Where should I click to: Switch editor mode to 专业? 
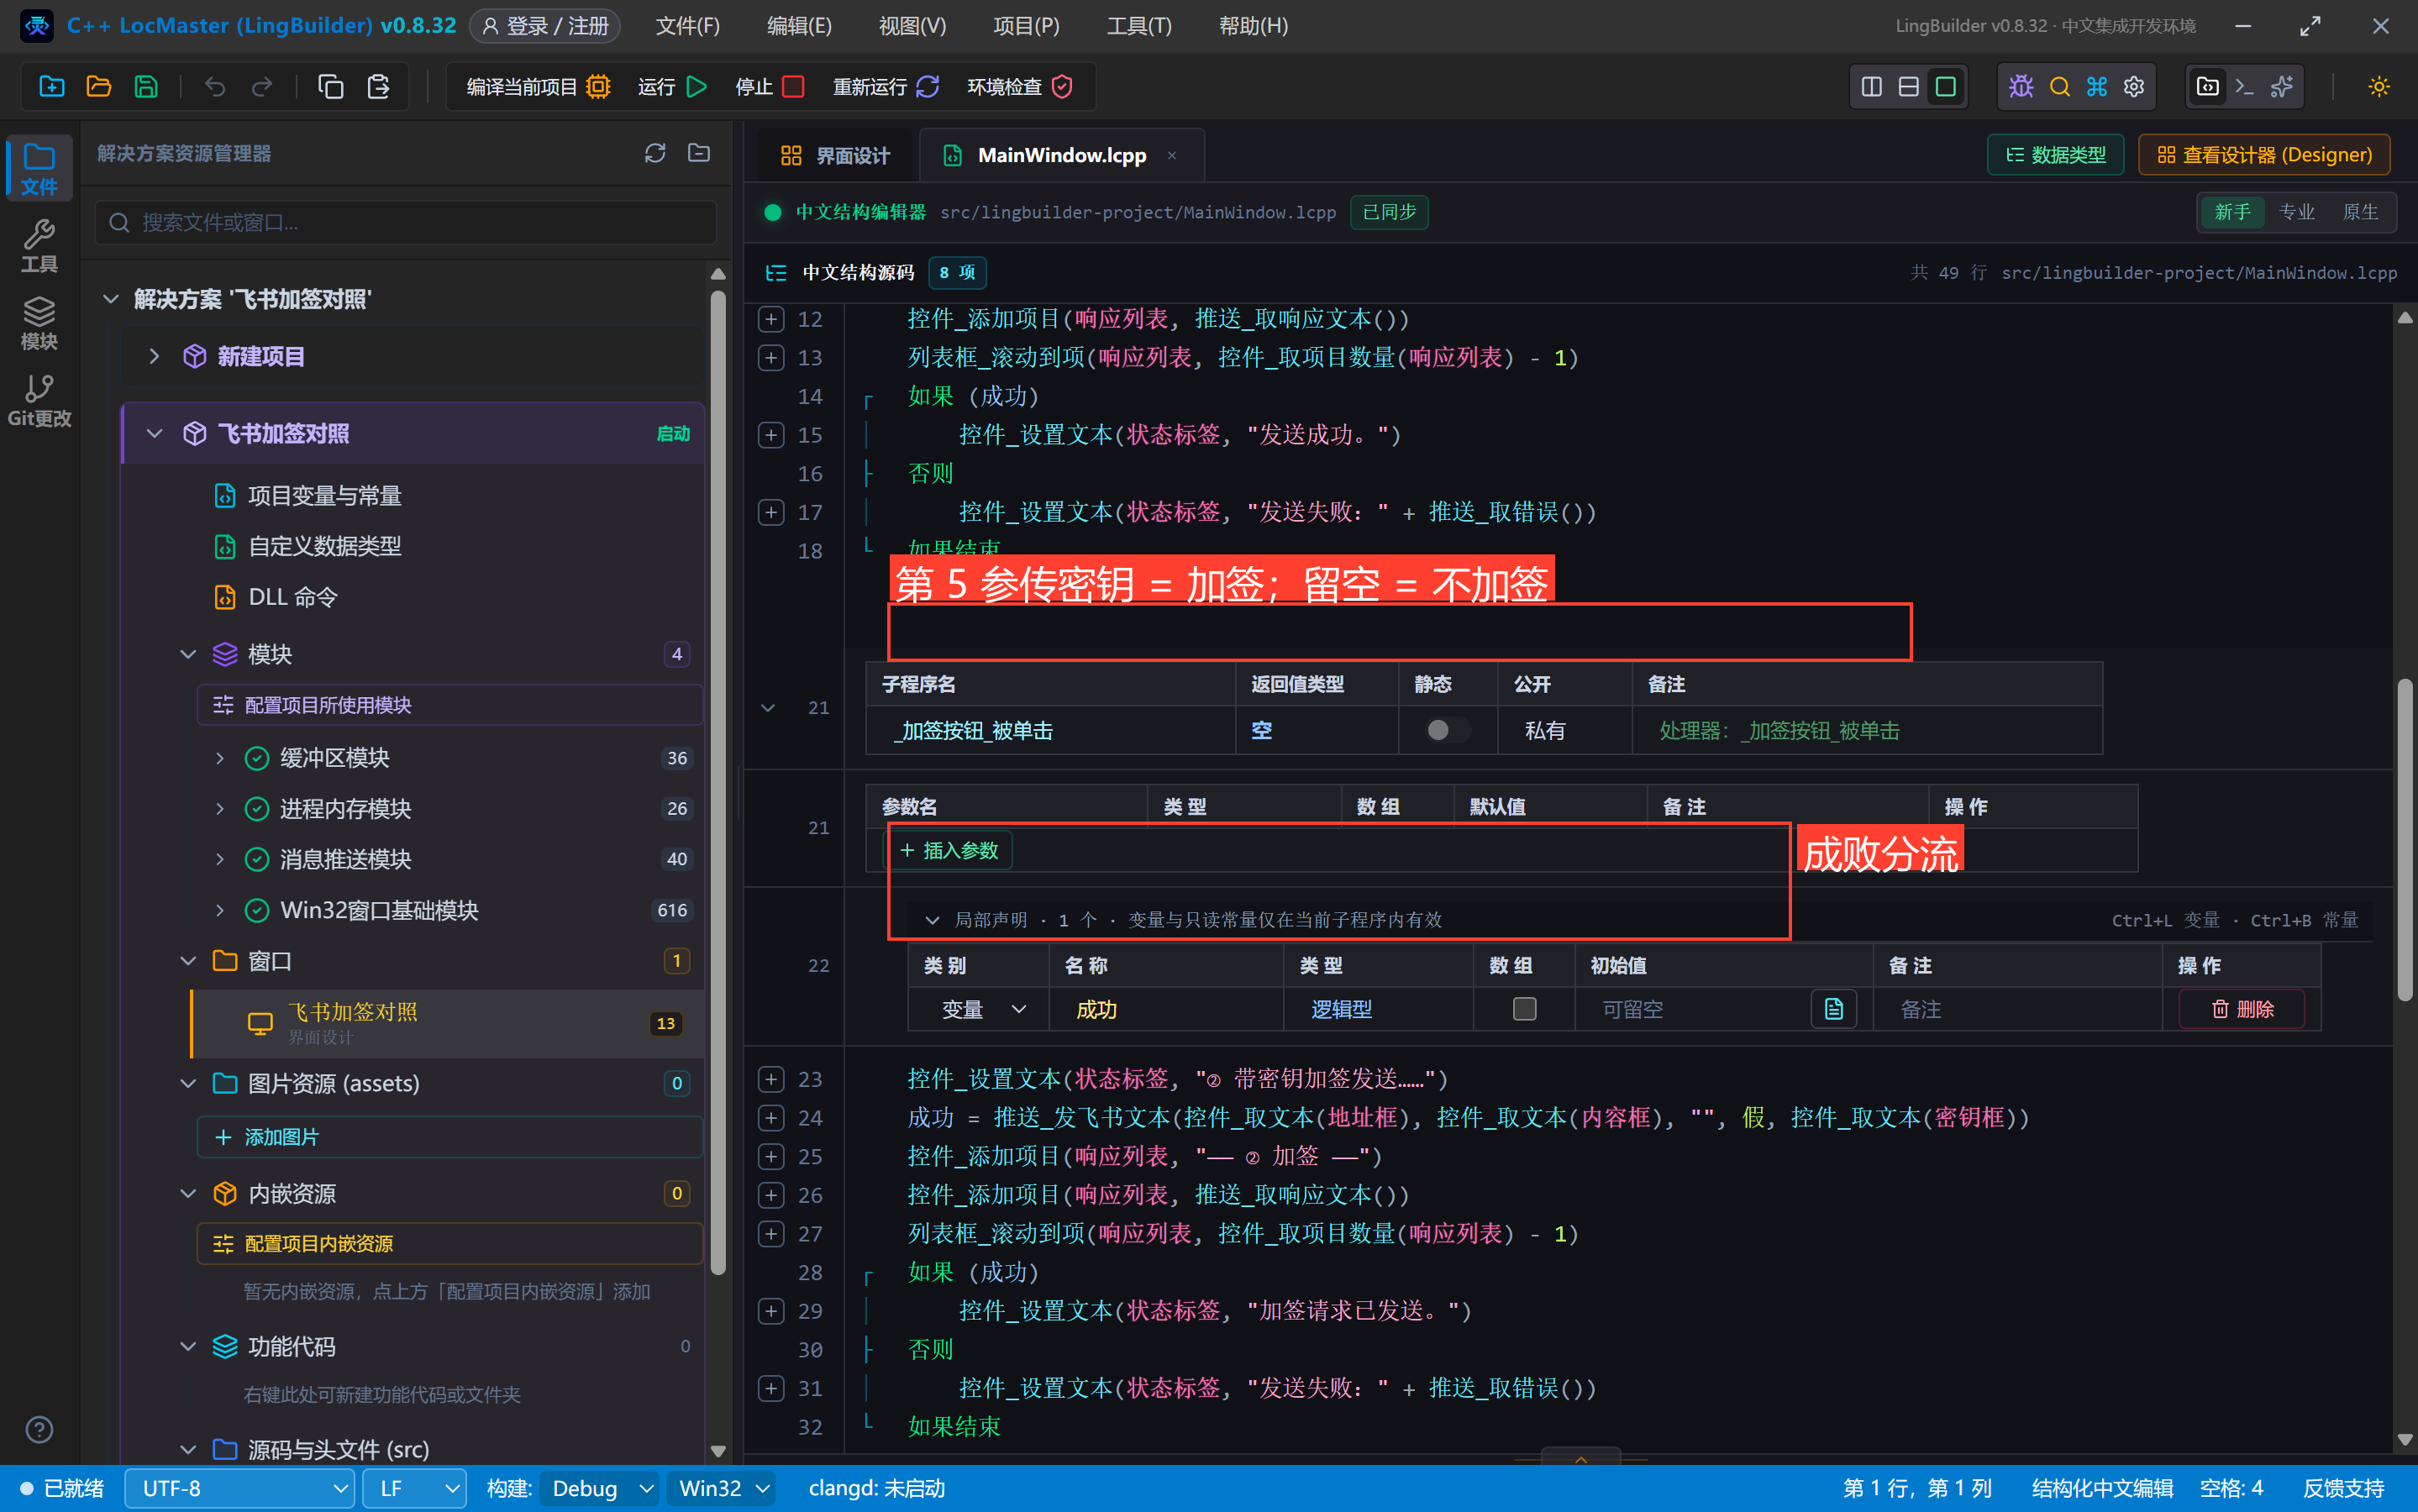coord(2296,212)
